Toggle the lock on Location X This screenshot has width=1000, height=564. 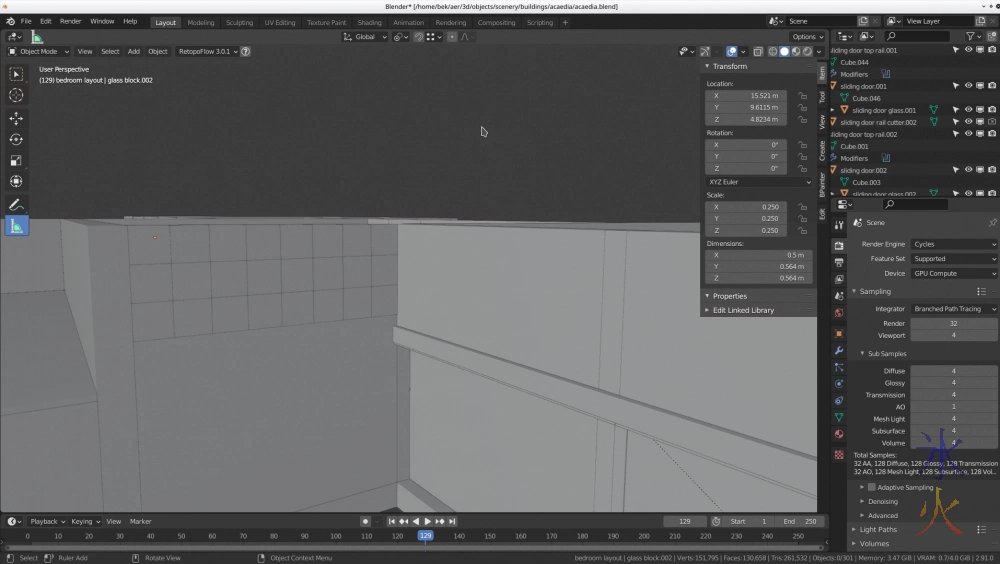pos(802,96)
